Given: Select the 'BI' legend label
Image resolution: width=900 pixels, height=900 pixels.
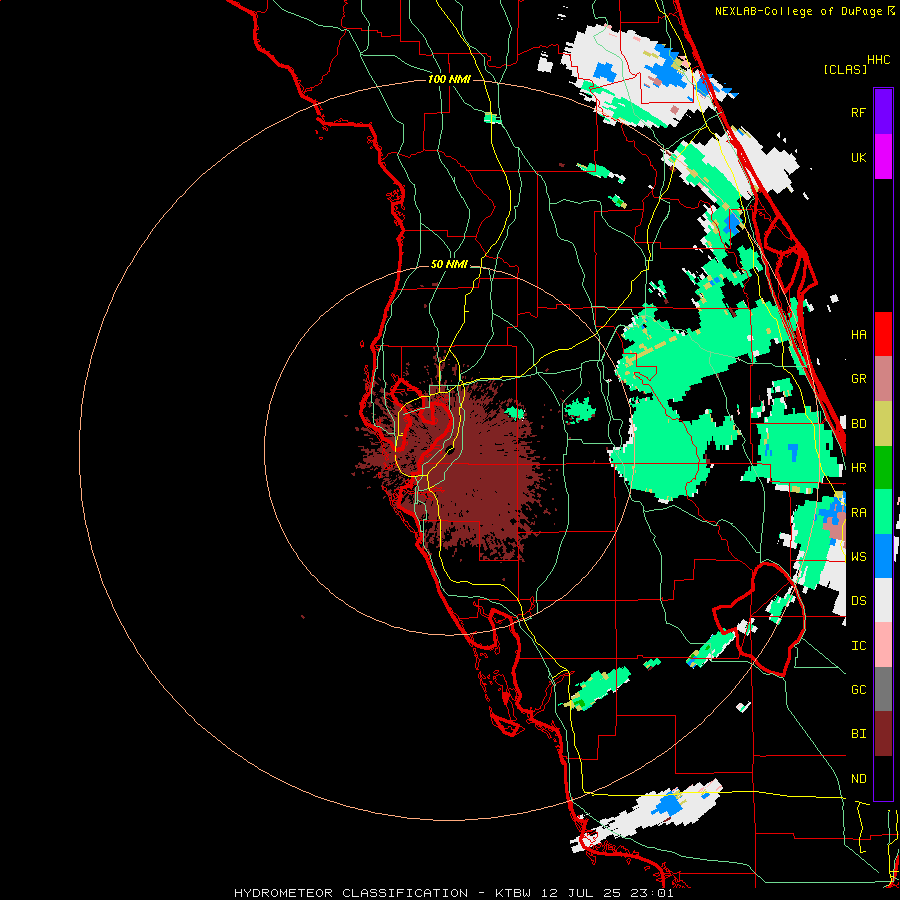Looking at the screenshot, I should pos(858,734).
